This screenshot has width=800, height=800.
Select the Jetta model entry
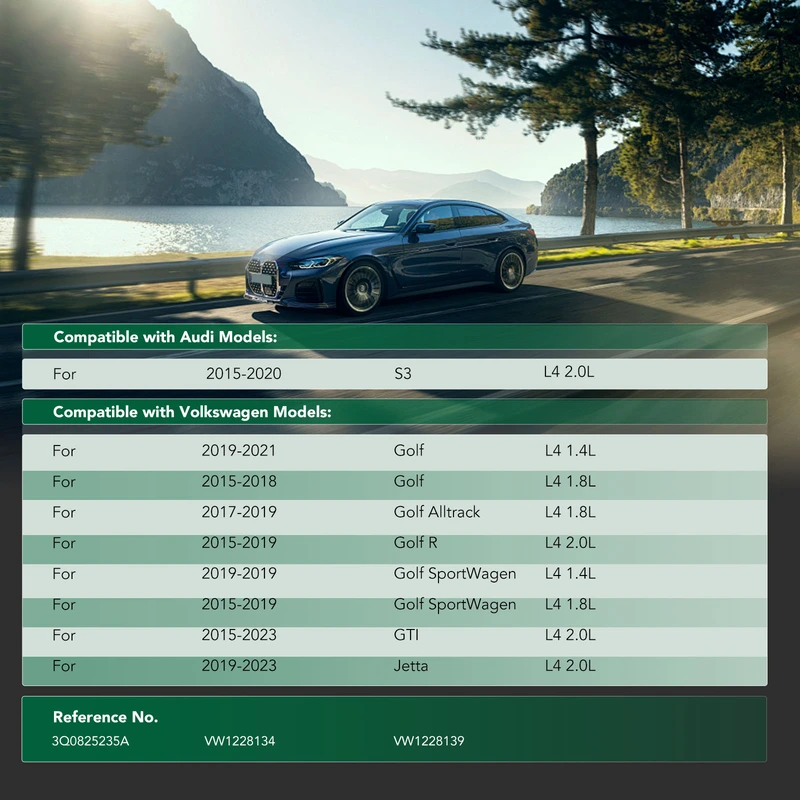410,666
